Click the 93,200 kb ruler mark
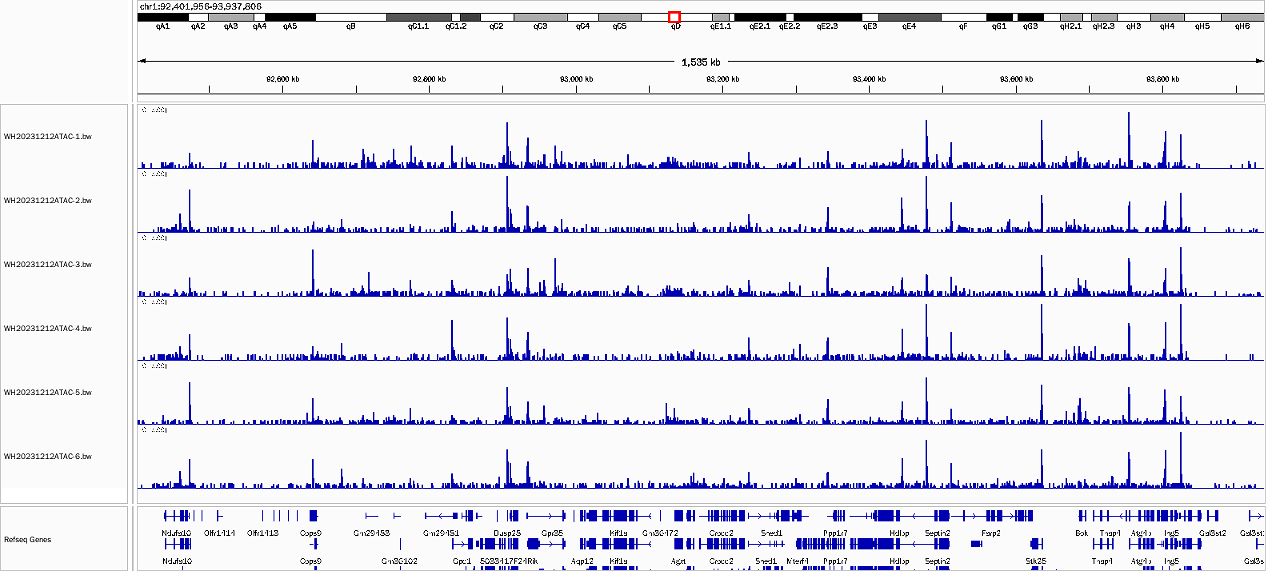Viewport: 1280px width, 571px height. 722,79
